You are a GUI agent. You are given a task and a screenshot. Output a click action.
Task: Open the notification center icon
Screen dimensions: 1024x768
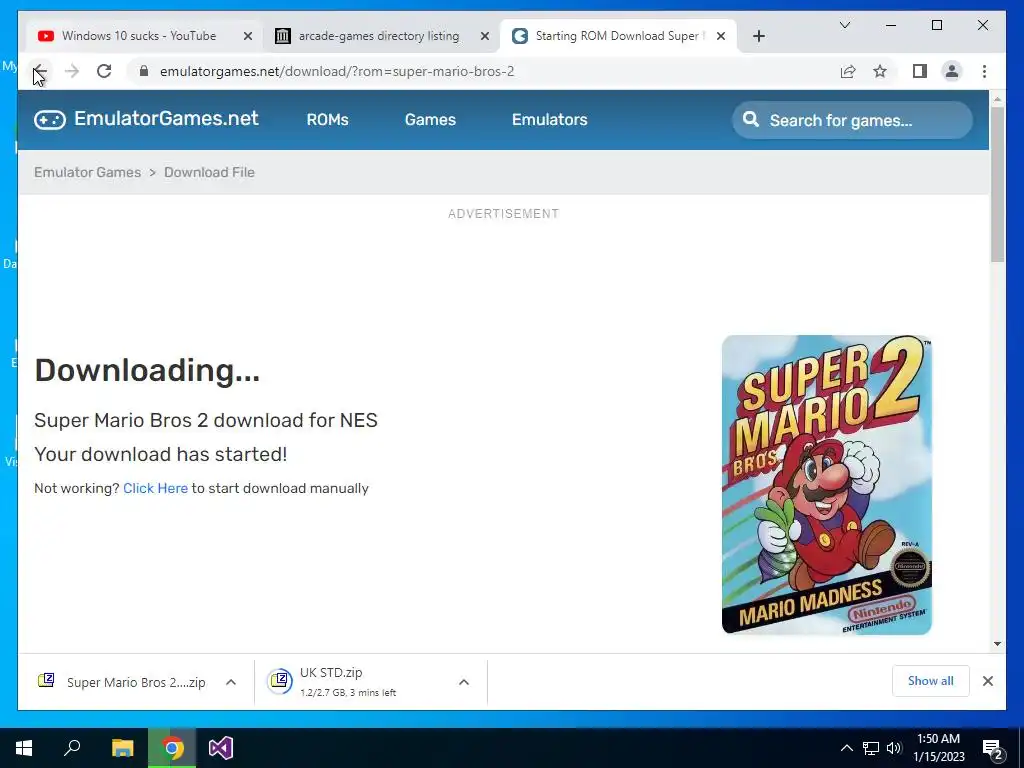click(992, 749)
